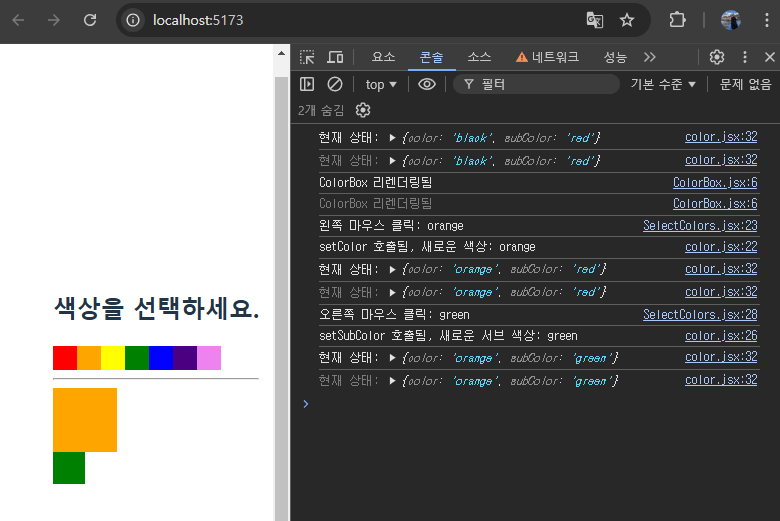This screenshot has height=521, width=780.
Task: Open the SelectColors.jsx:23 source link
Action: coord(700,225)
